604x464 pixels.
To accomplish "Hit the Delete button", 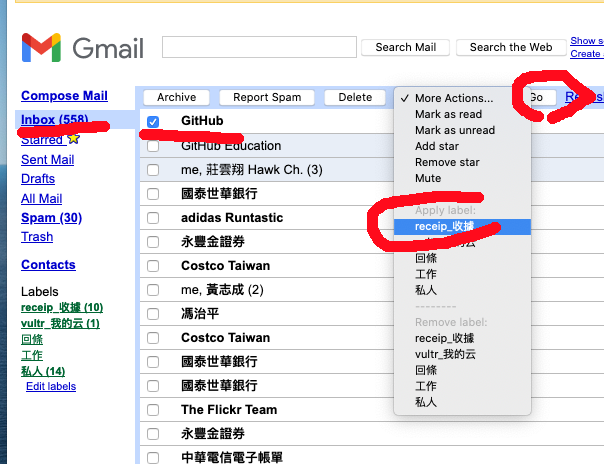I will 355,97.
